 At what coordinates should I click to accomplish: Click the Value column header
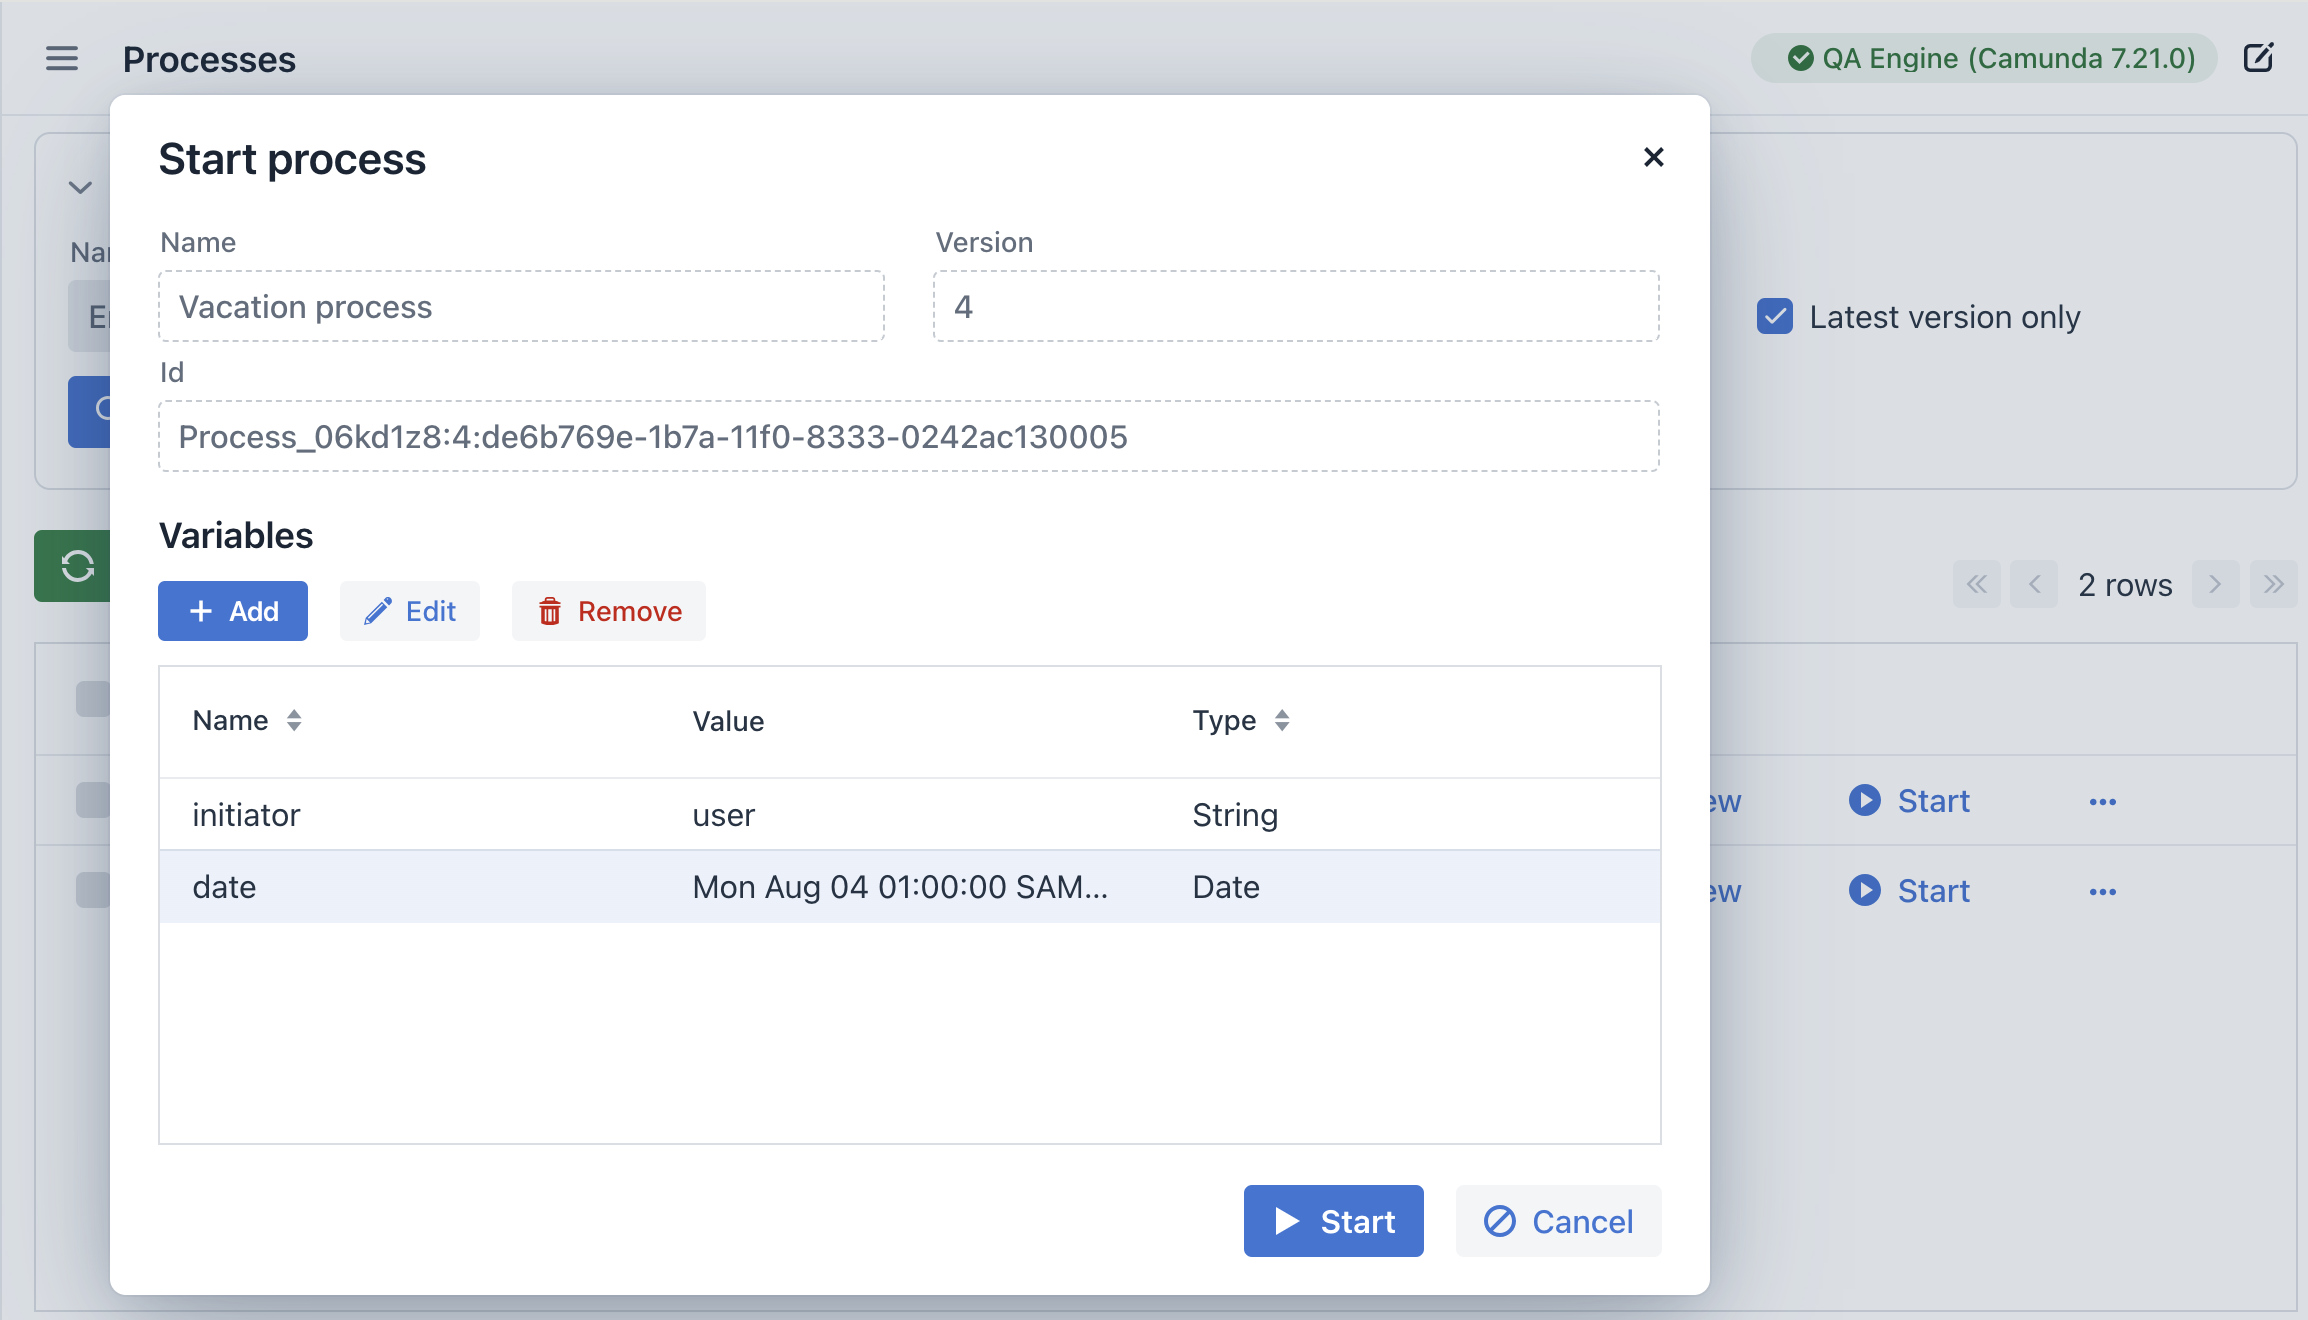tap(728, 721)
